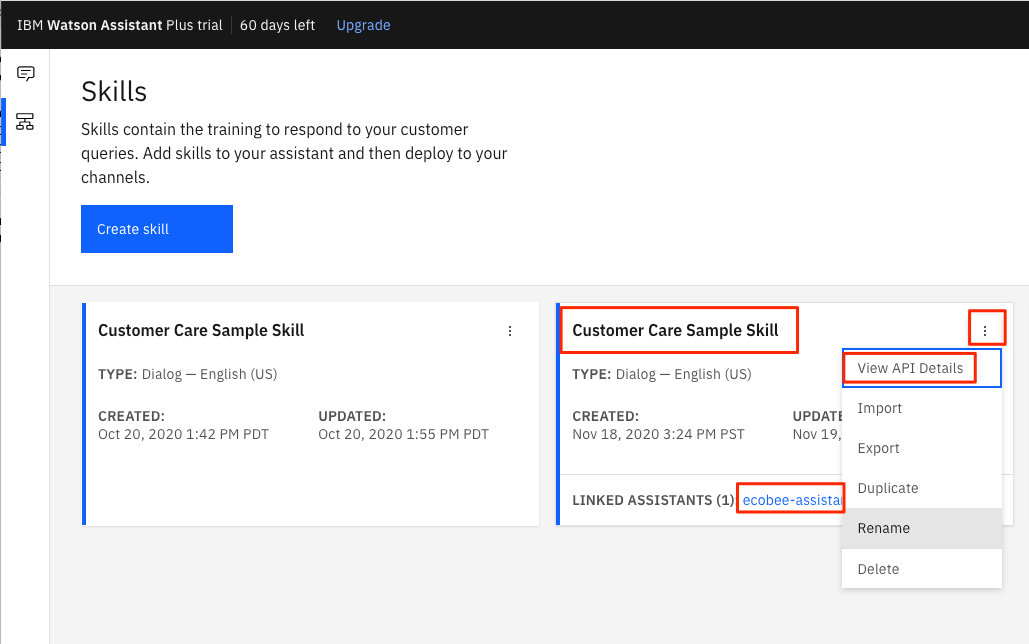Choose View API Details from menu
This screenshot has height=644, width=1029.
click(x=921, y=368)
